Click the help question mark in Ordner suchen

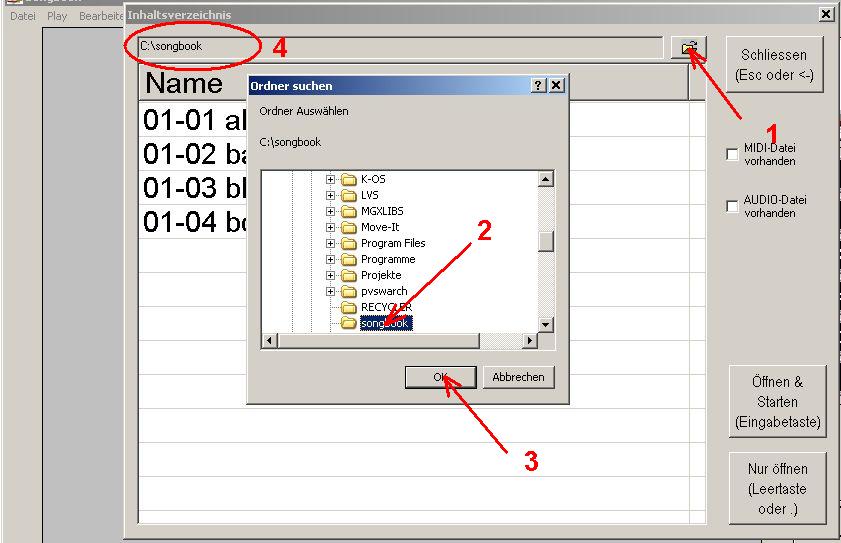[x=538, y=85]
